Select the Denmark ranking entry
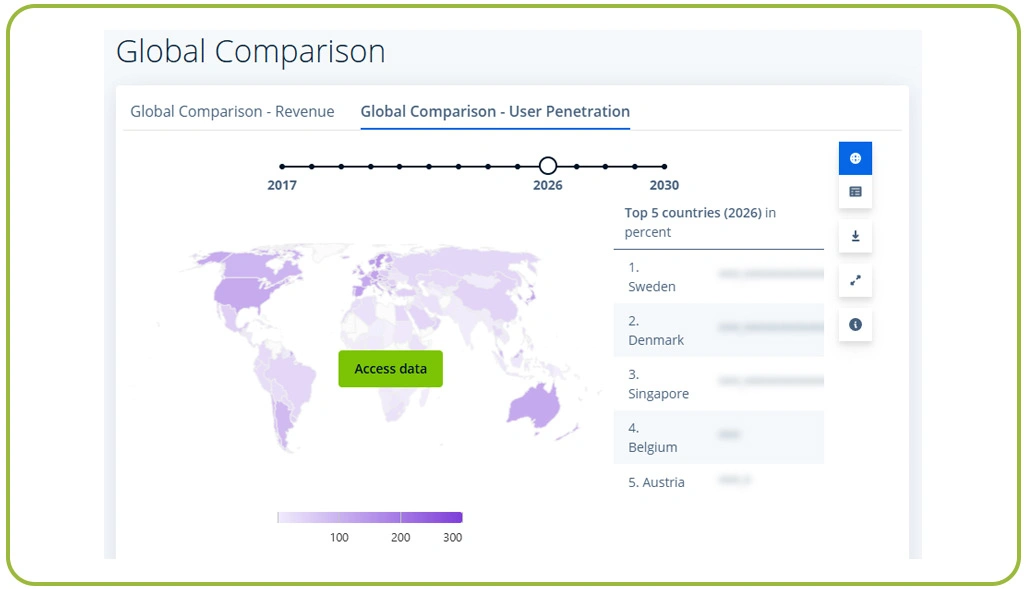 coord(718,330)
